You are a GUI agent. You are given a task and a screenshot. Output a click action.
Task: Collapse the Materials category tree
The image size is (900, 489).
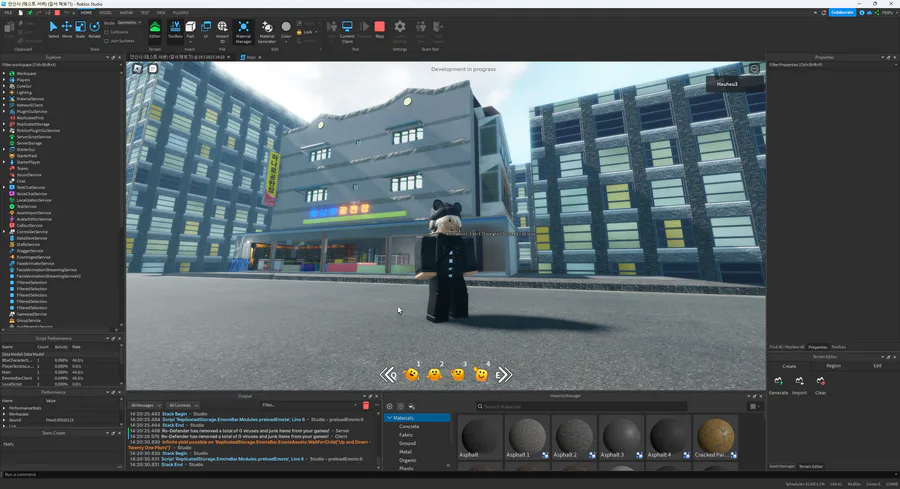[x=389, y=418]
